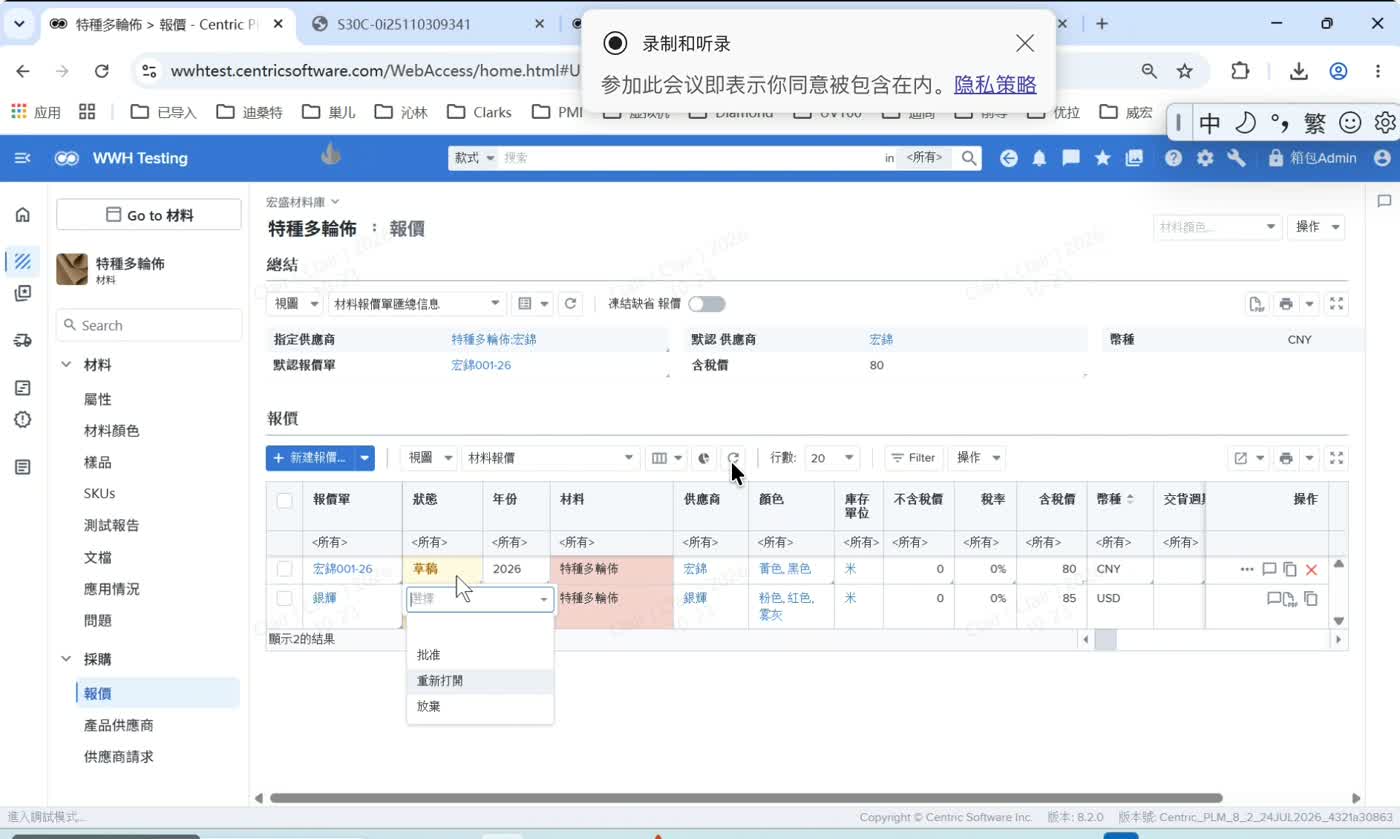The width and height of the screenshot is (1400, 839).
Task: Refresh the 報價 table
Action: coord(733,458)
